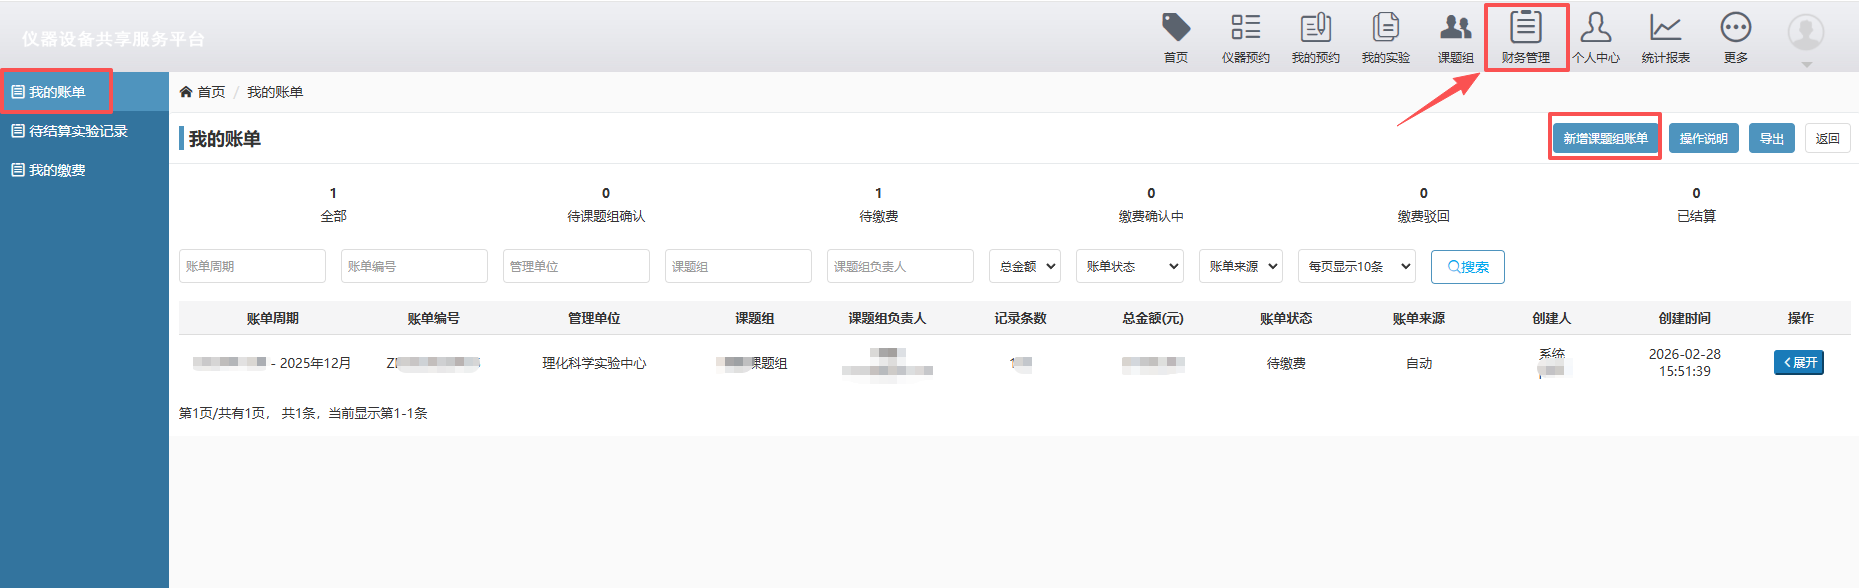This screenshot has height=588, width=1859.
Task: Click the 新增课题组账单 button
Action: click(x=1605, y=138)
